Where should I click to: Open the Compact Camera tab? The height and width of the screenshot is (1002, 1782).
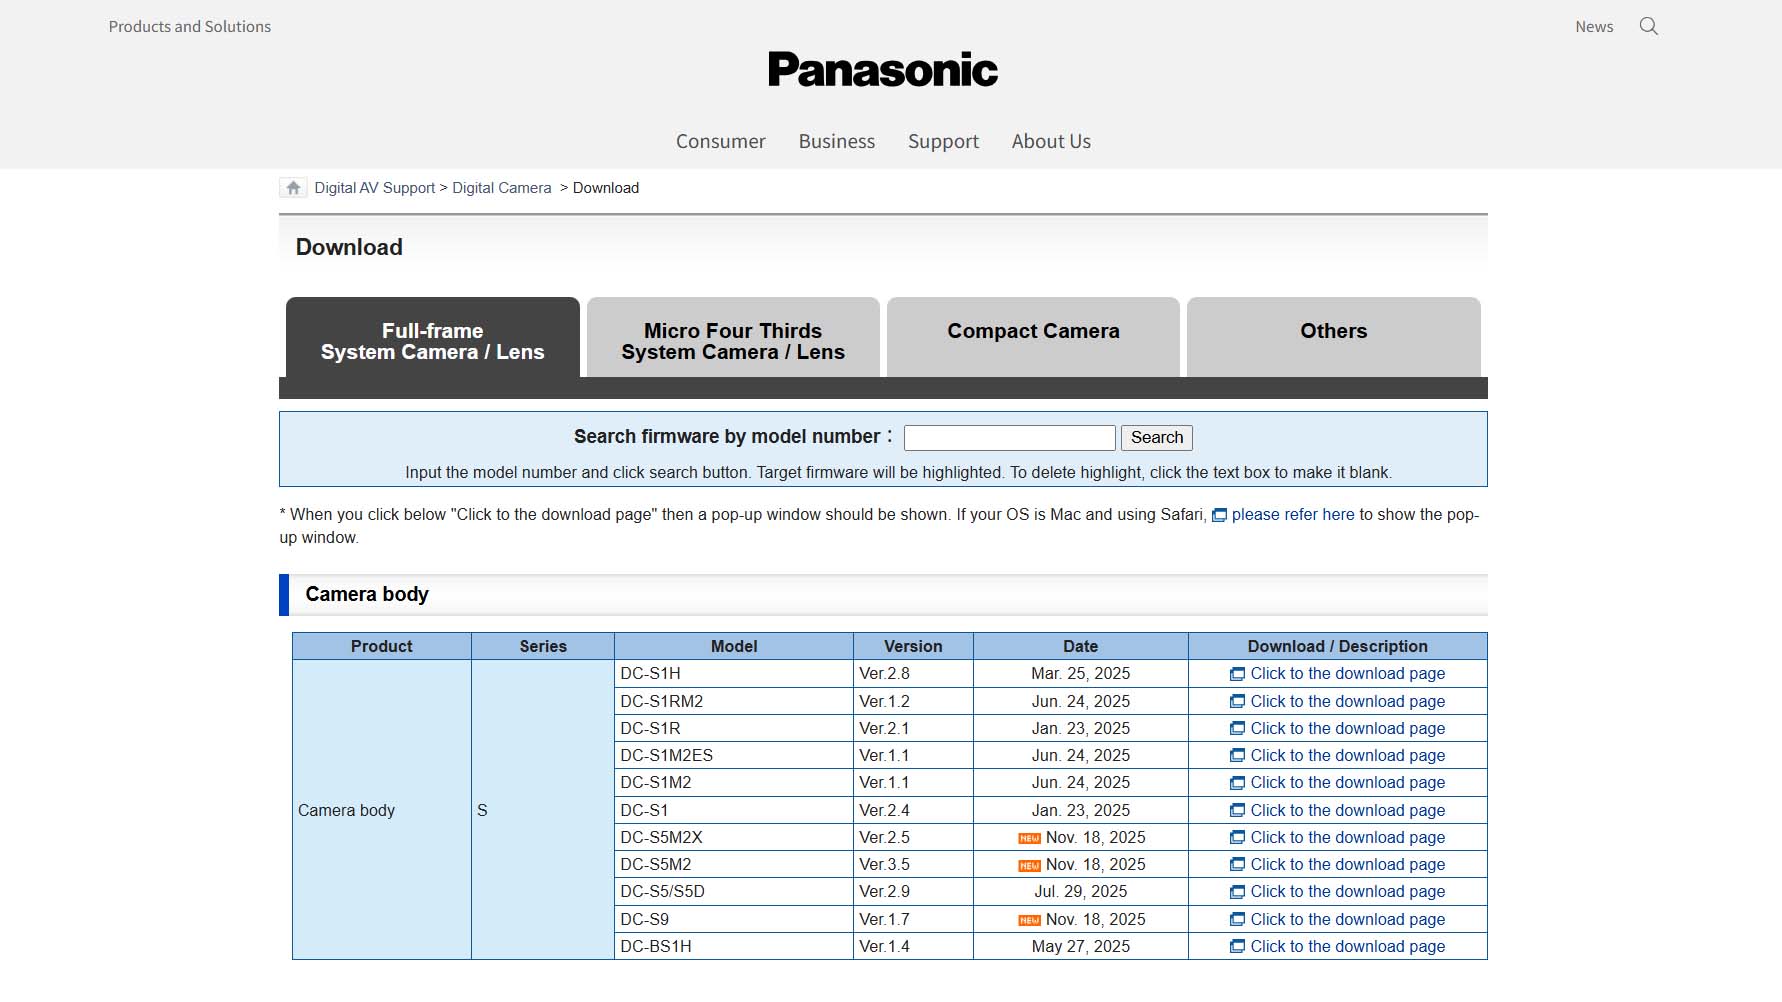click(x=1032, y=331)
